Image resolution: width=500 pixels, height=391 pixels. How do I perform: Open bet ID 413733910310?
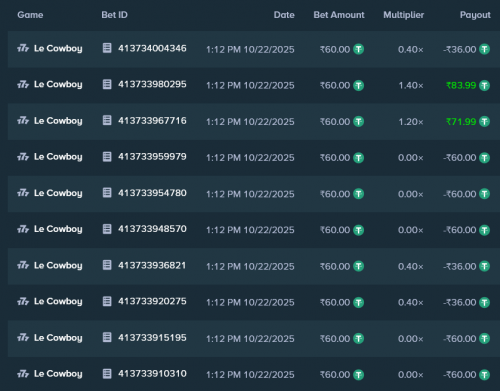[152, 374]
